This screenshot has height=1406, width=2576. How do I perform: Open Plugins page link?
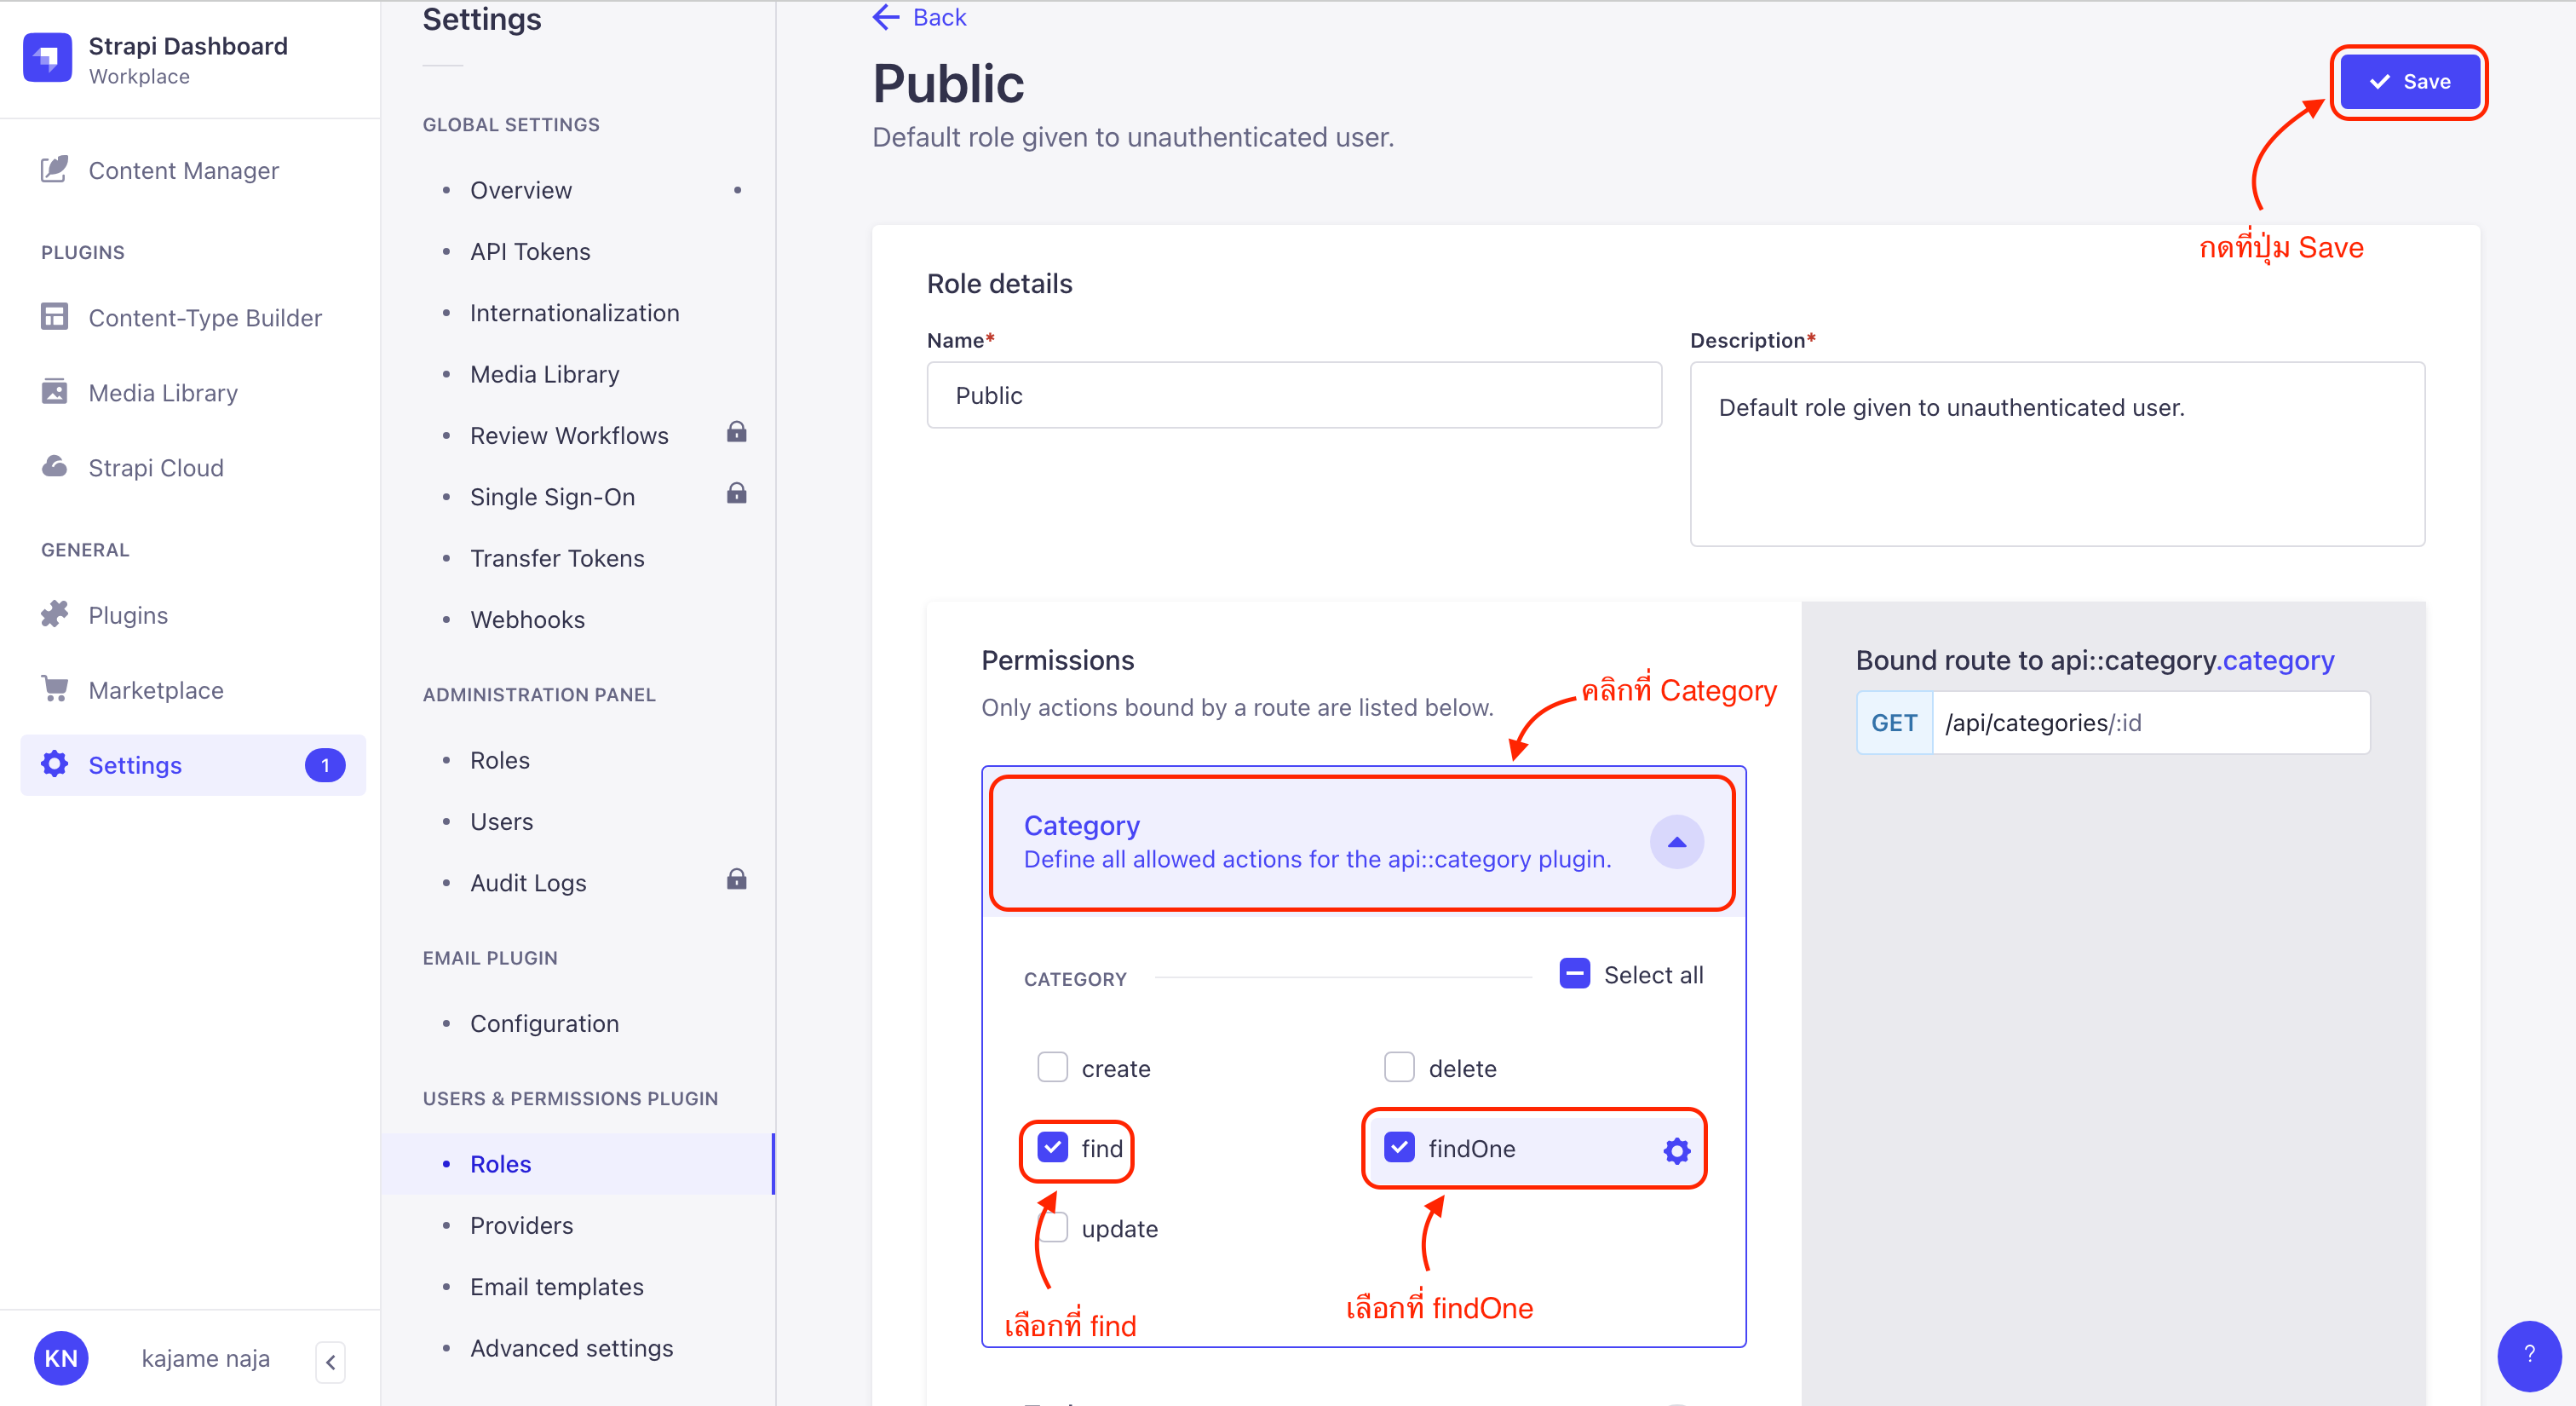click(x=128, y=615)
